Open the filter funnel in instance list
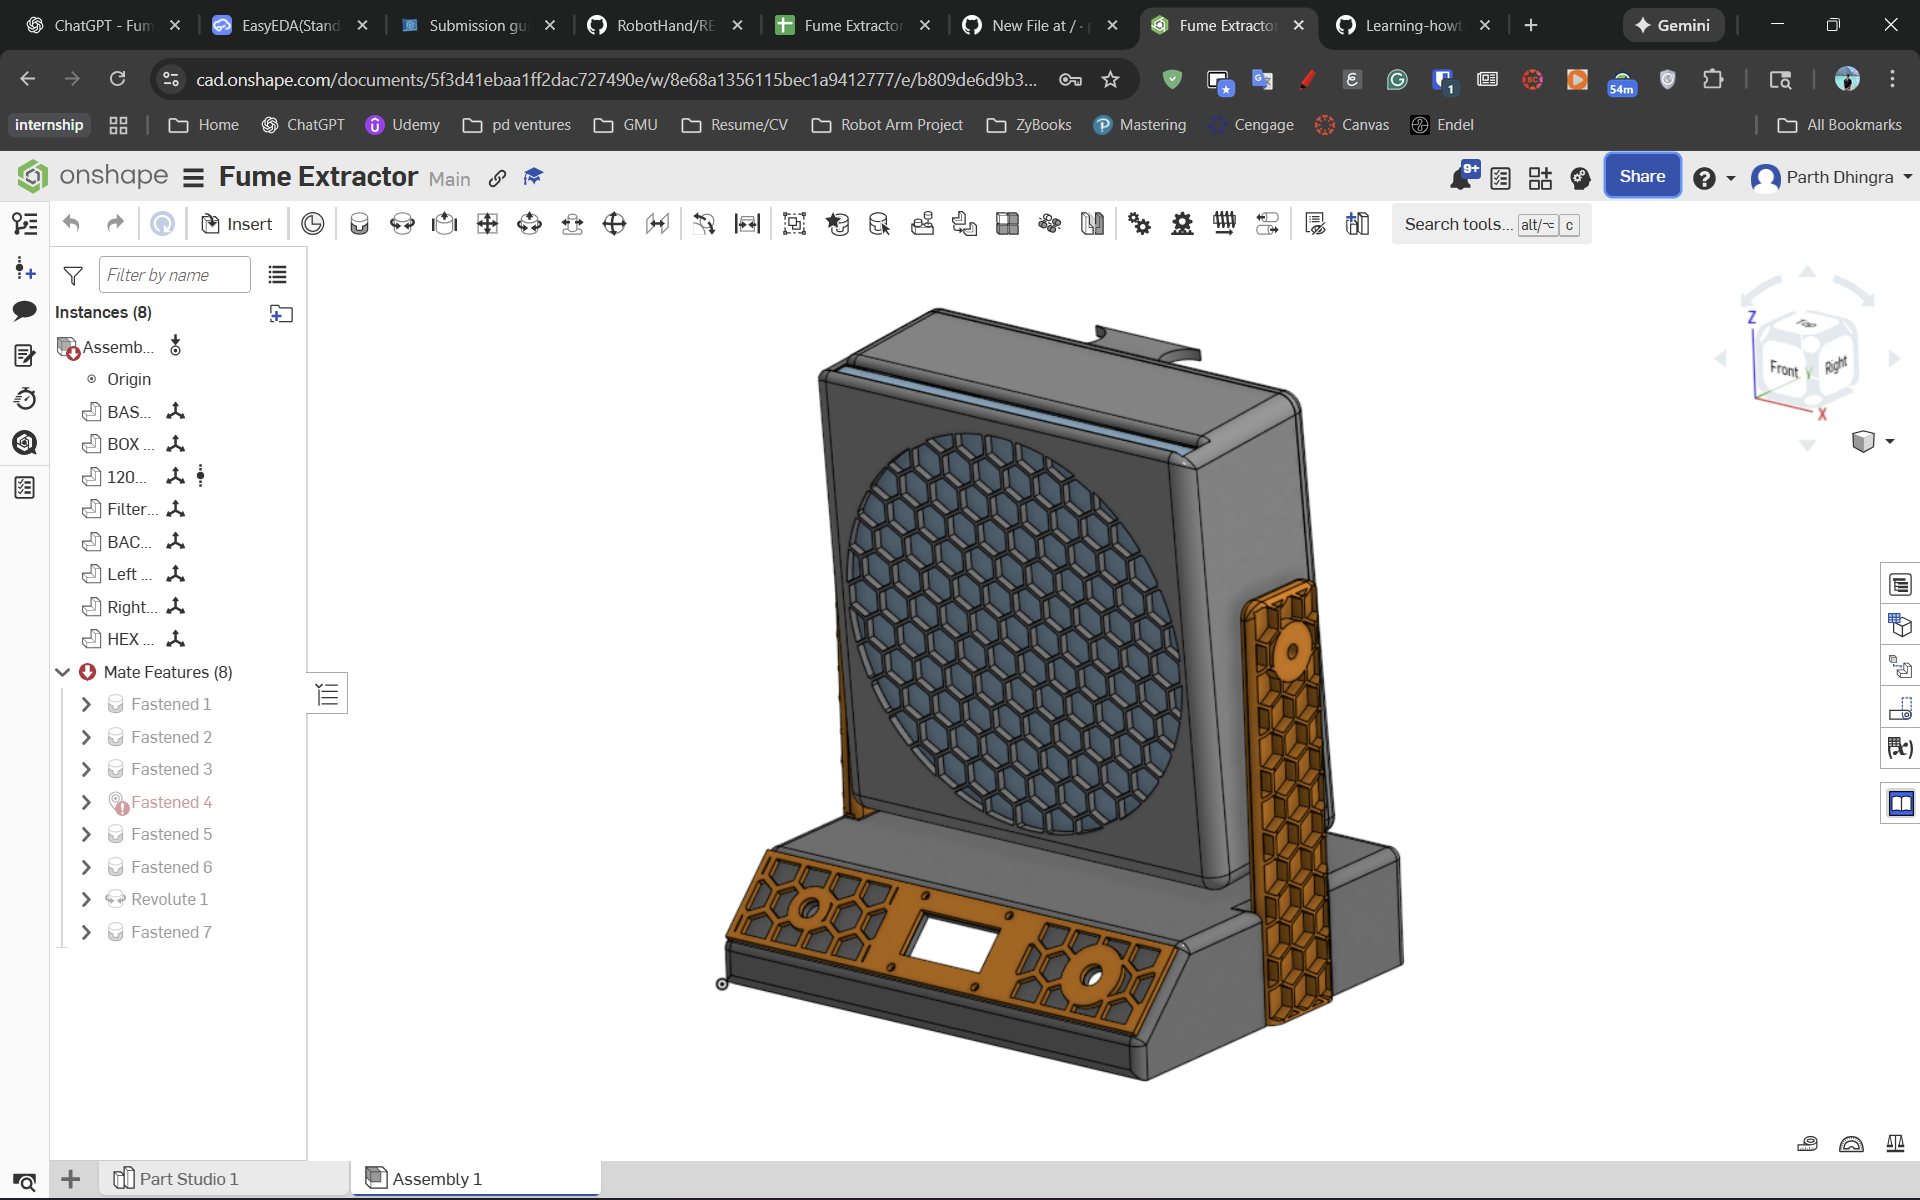This screenshot has height=1200, width=1920. [x=73, y=275]
